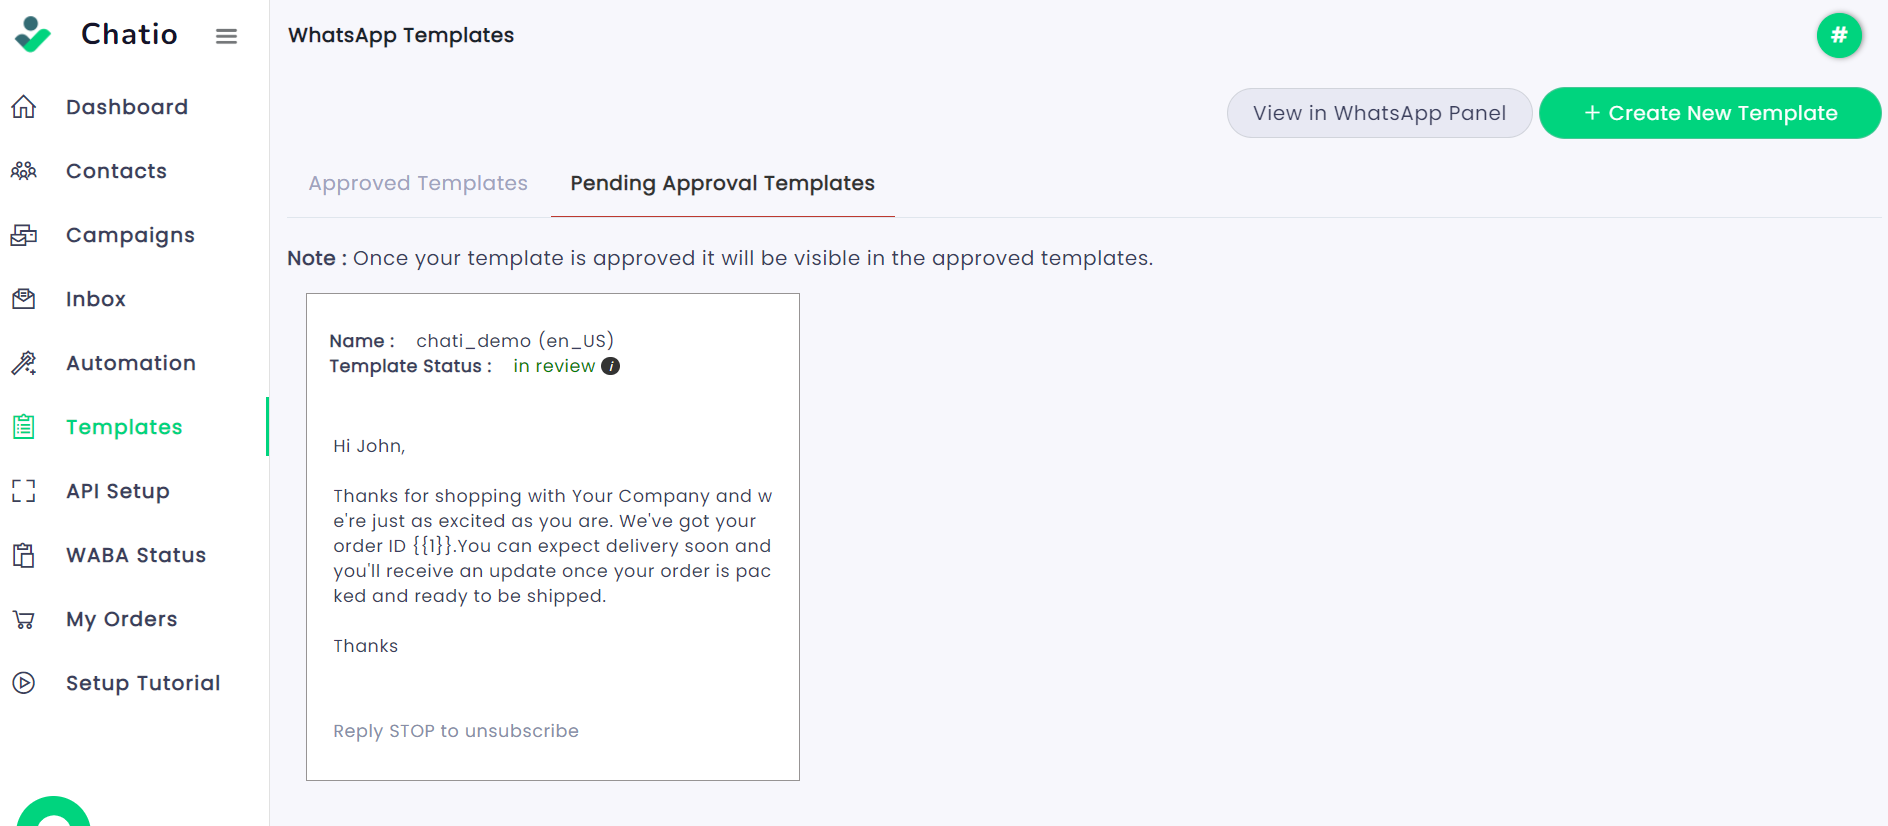
Task: Click View in WhatsApp Panel button
Action: click(1379, 113)
